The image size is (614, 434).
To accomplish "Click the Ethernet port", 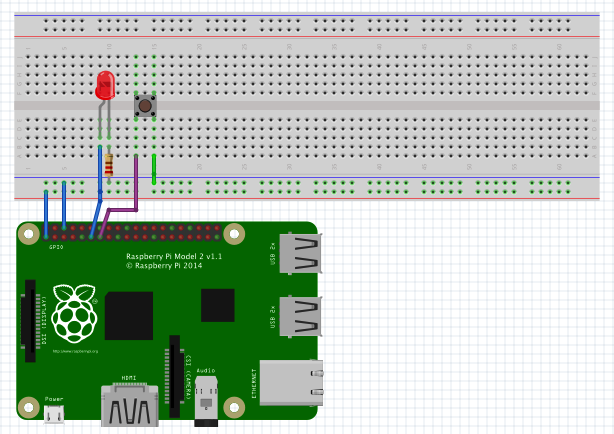I will pos(291,383).
